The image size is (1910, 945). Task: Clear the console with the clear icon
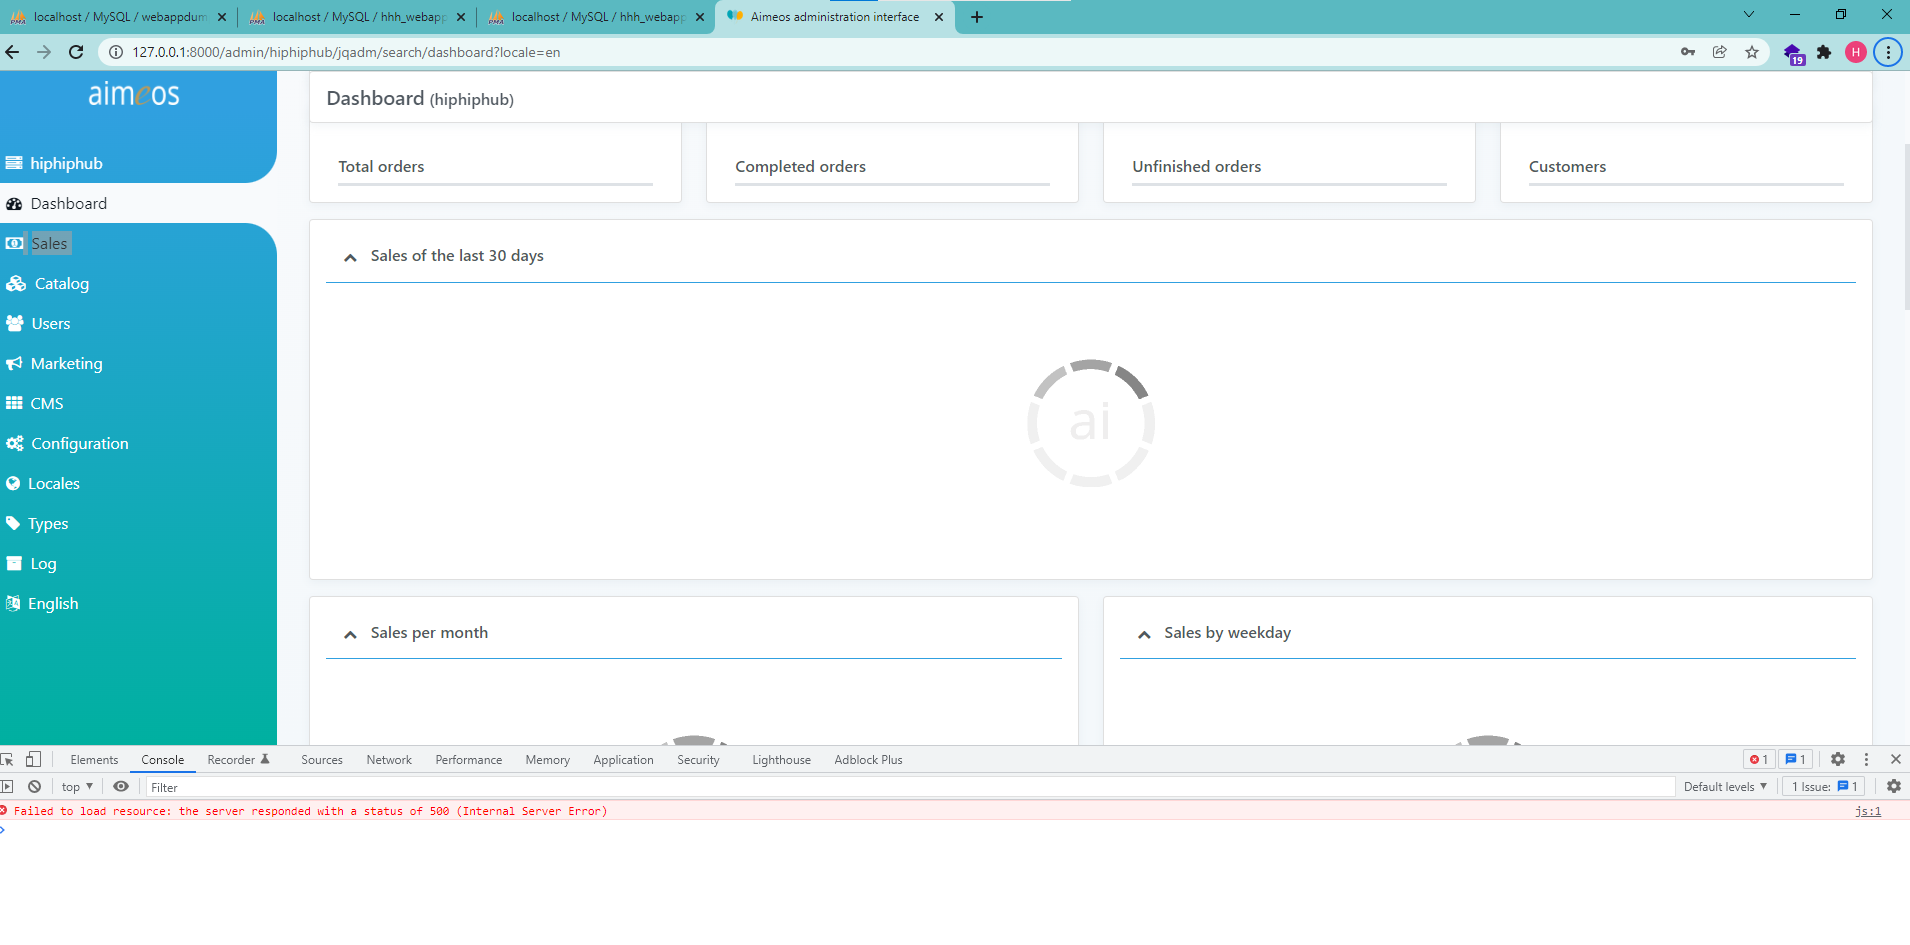pos(34,786)
